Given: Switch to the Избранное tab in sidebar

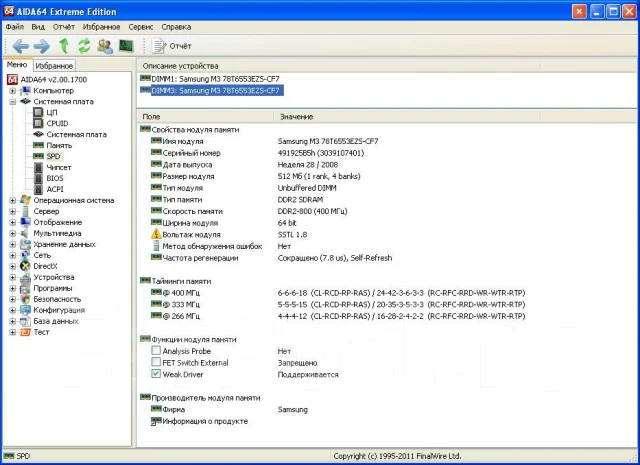Looking at the screenshot, I should (x=54, y=65).
